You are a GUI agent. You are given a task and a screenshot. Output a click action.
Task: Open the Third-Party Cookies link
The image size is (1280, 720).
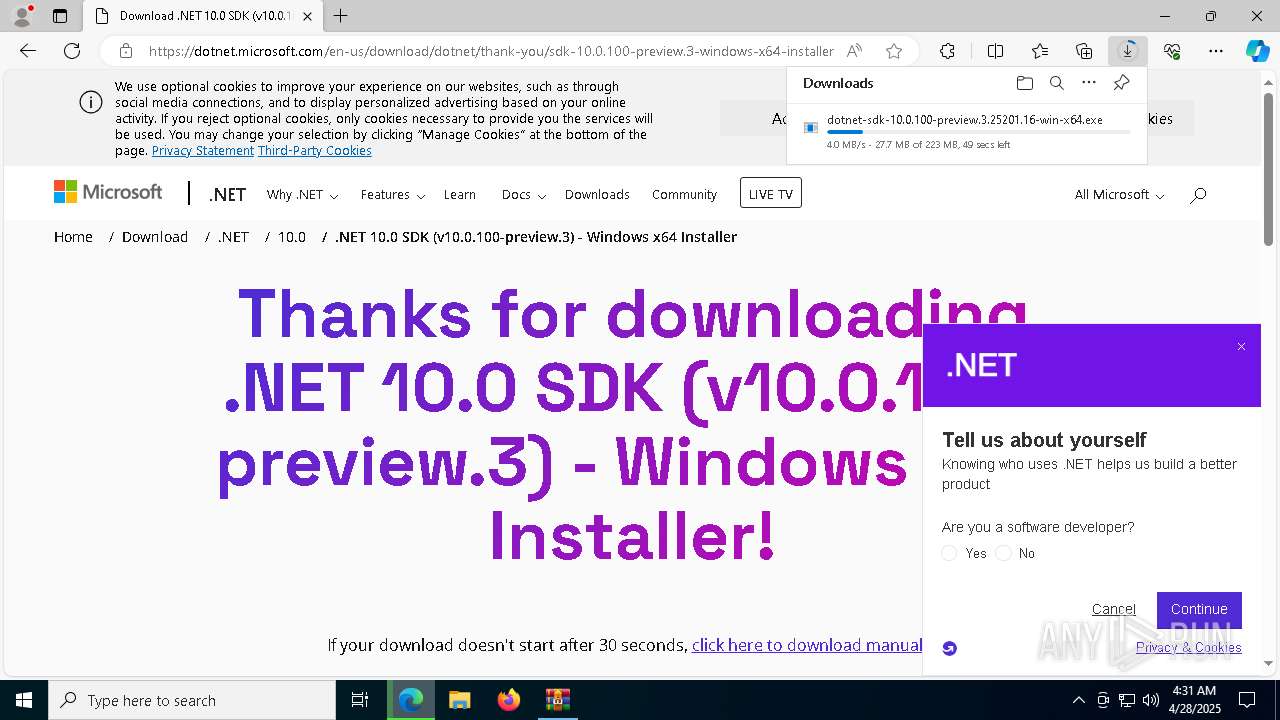tap(315, 151)
